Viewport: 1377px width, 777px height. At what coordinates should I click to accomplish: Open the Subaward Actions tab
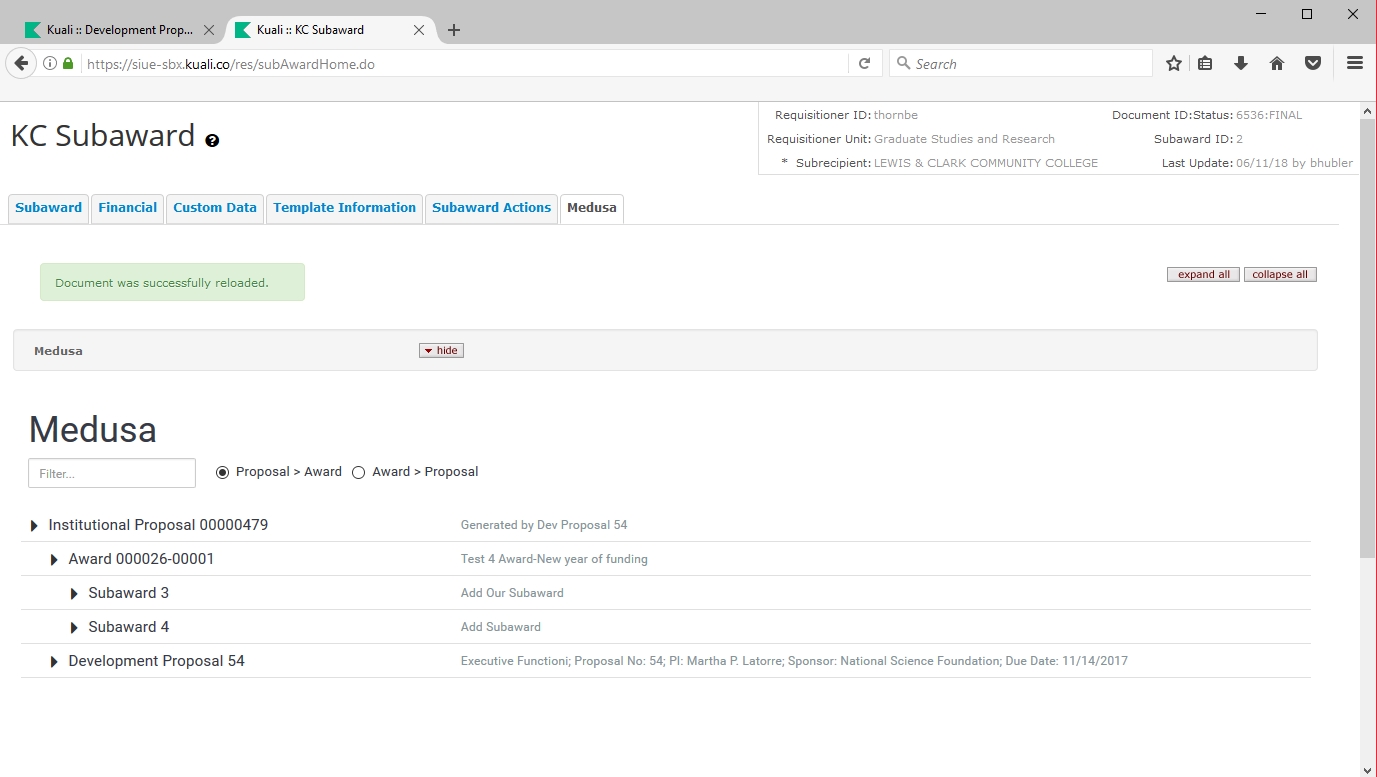(491, 208)
